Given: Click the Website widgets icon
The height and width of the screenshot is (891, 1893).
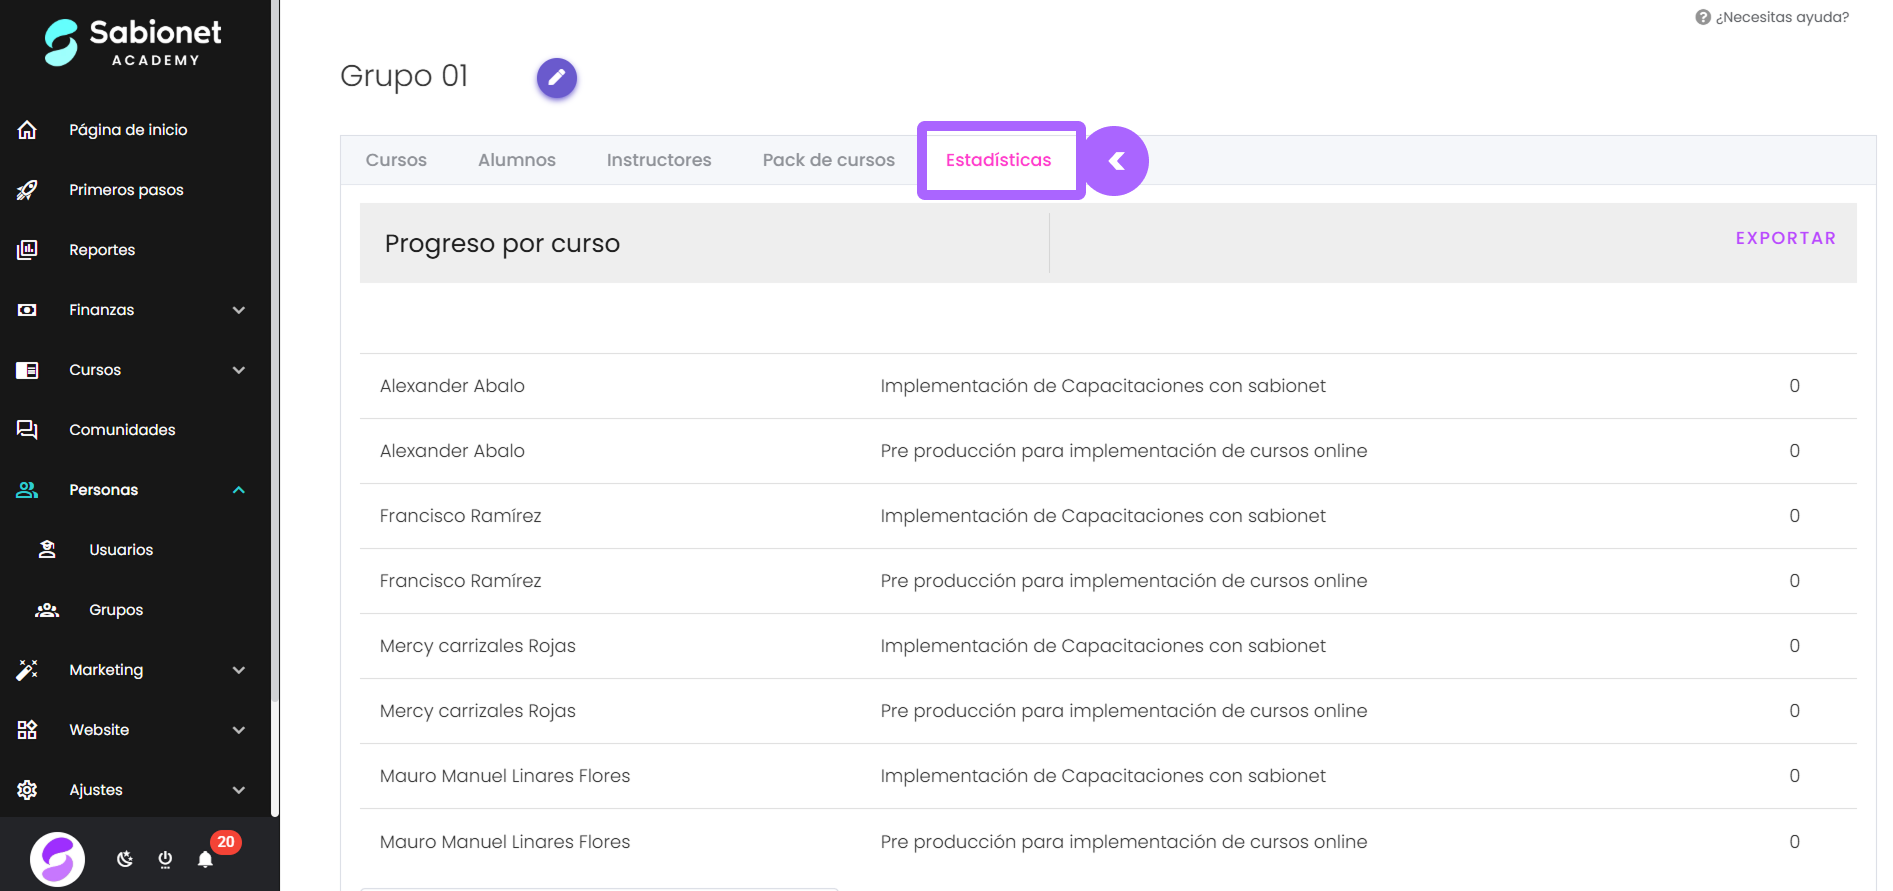Looking at the screenshot, I should [27, 730].
